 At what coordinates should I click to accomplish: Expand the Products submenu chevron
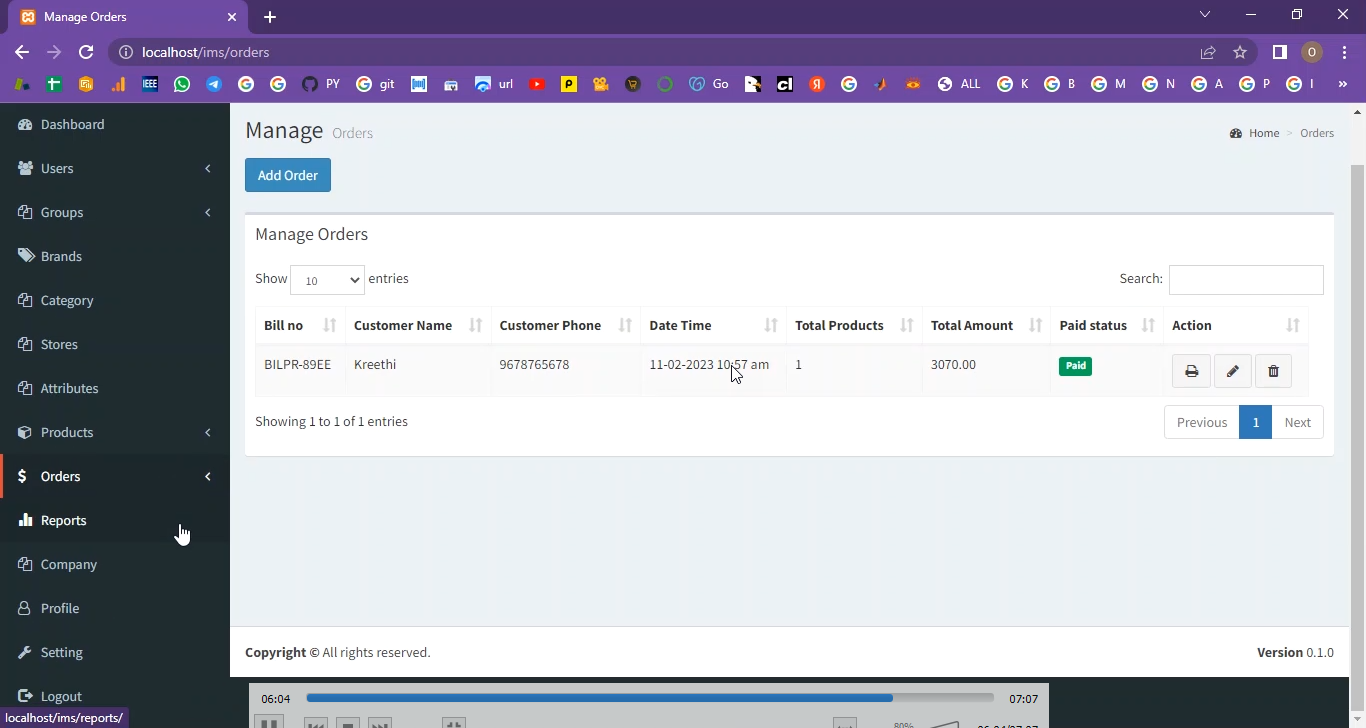tap(208, 432)
